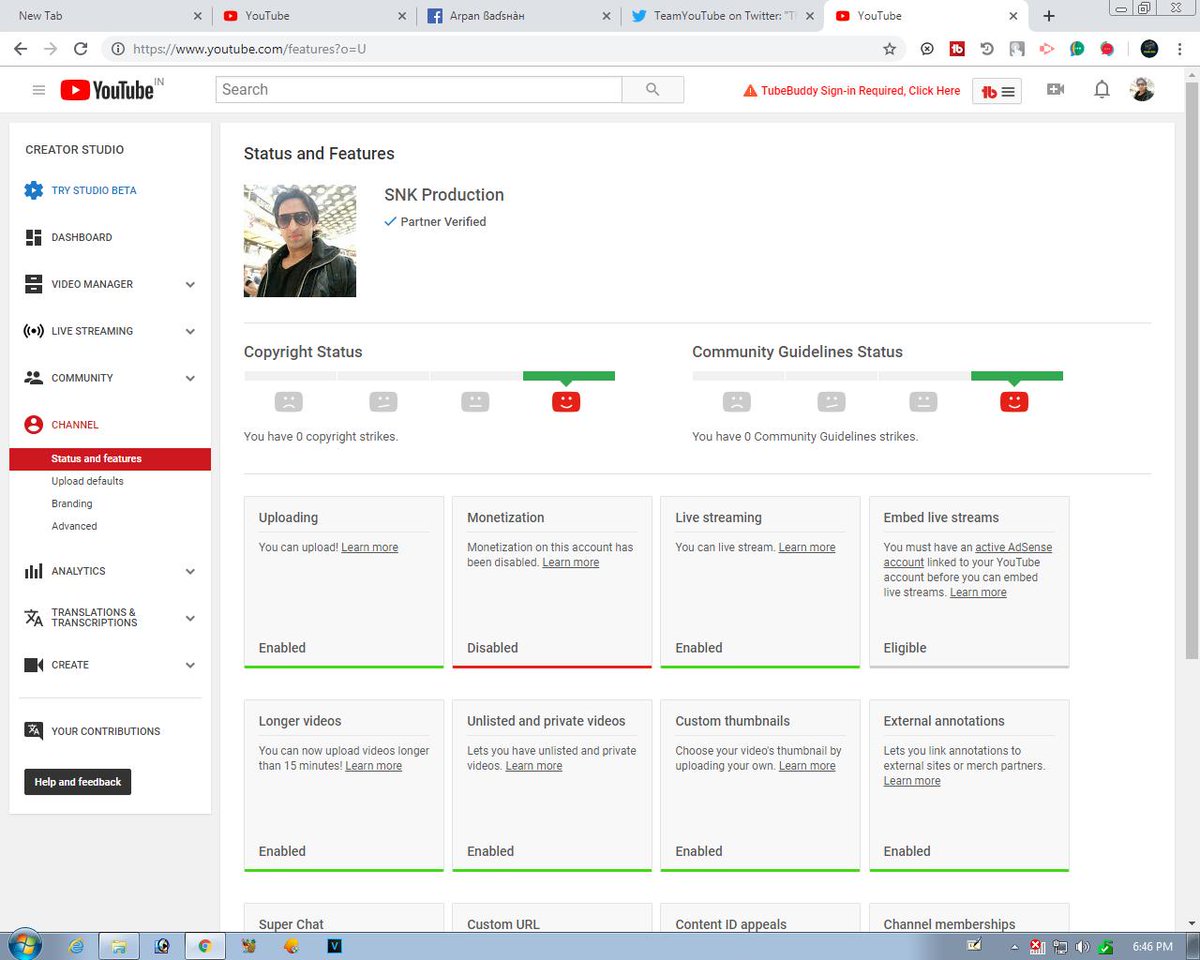Expand the Live Streaming section
Image resolution: width=1200 pixels, height=960 pixels.
point(190,331)
